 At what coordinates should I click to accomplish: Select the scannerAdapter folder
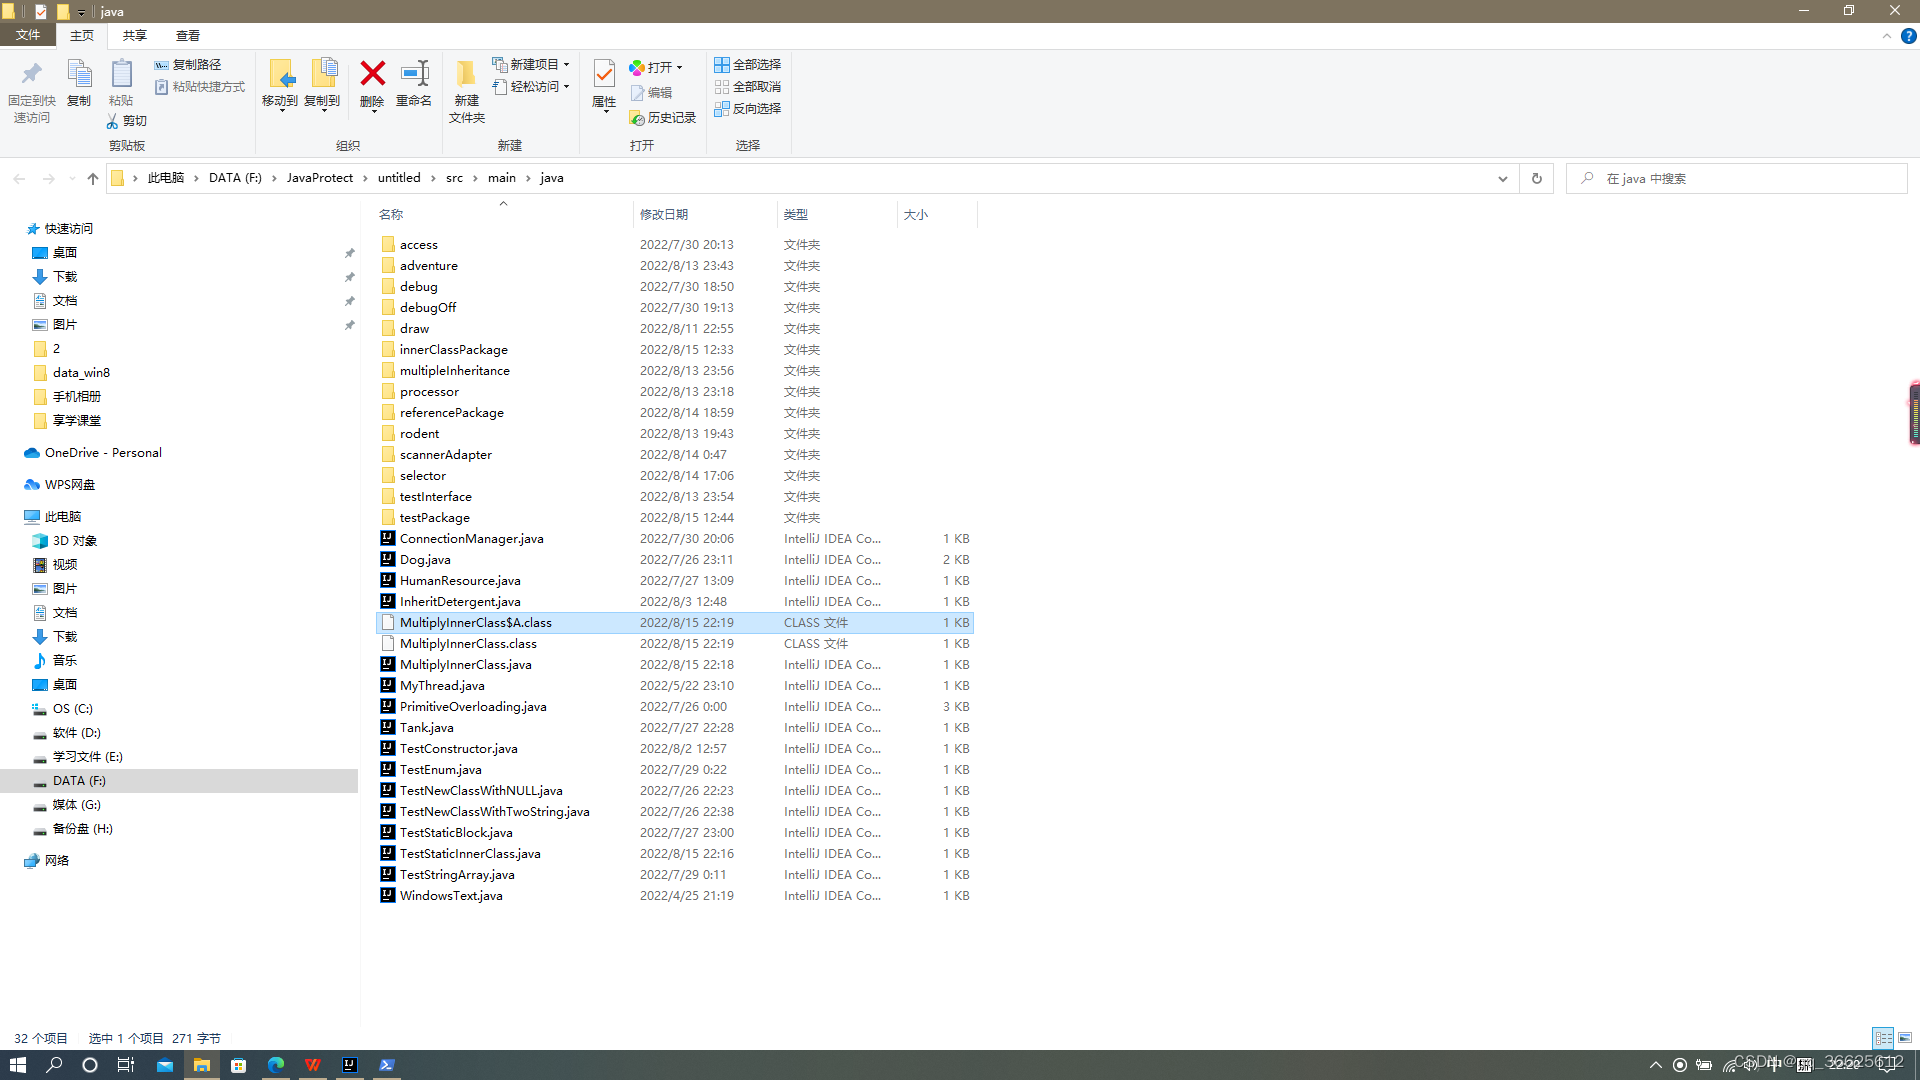446,455
